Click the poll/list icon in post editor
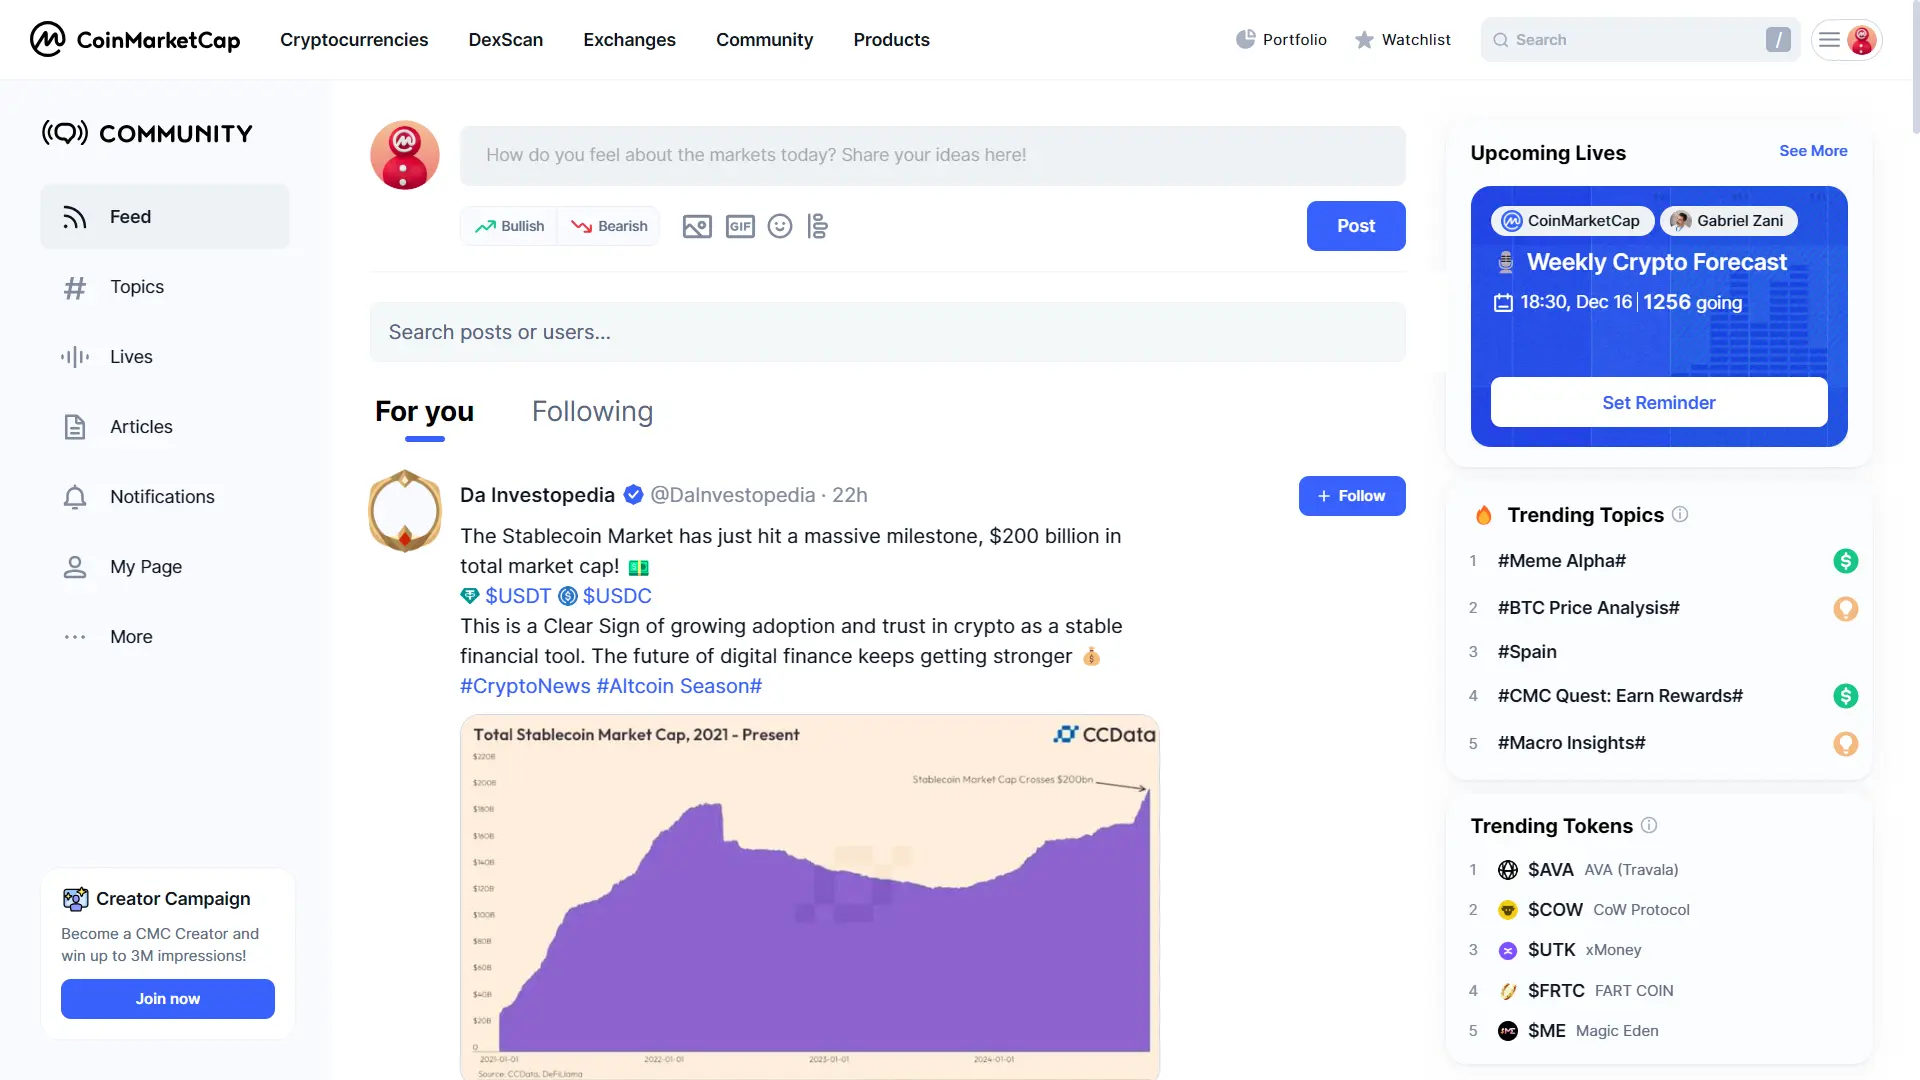This screenshot has width=1920, height=1080. 818,225
